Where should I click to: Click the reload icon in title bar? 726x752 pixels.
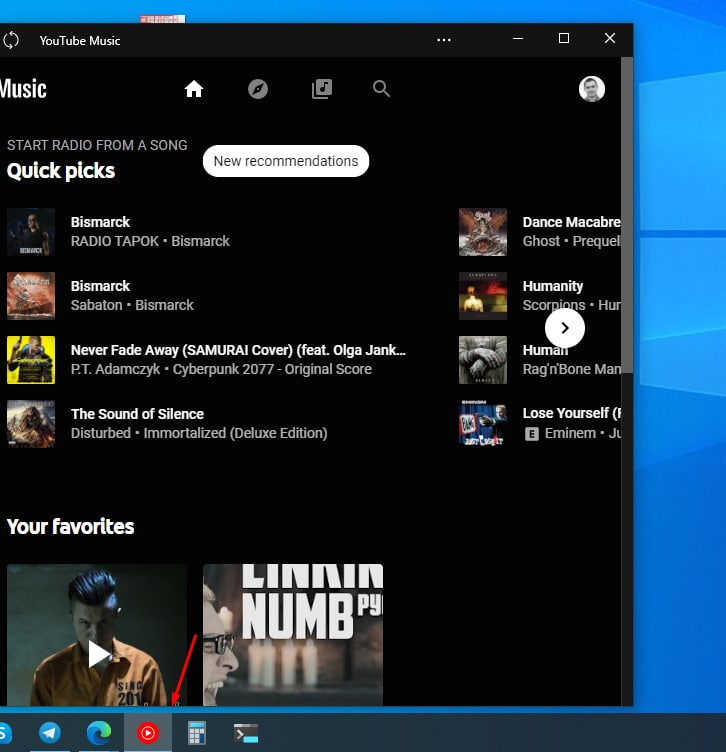point(11,40)
